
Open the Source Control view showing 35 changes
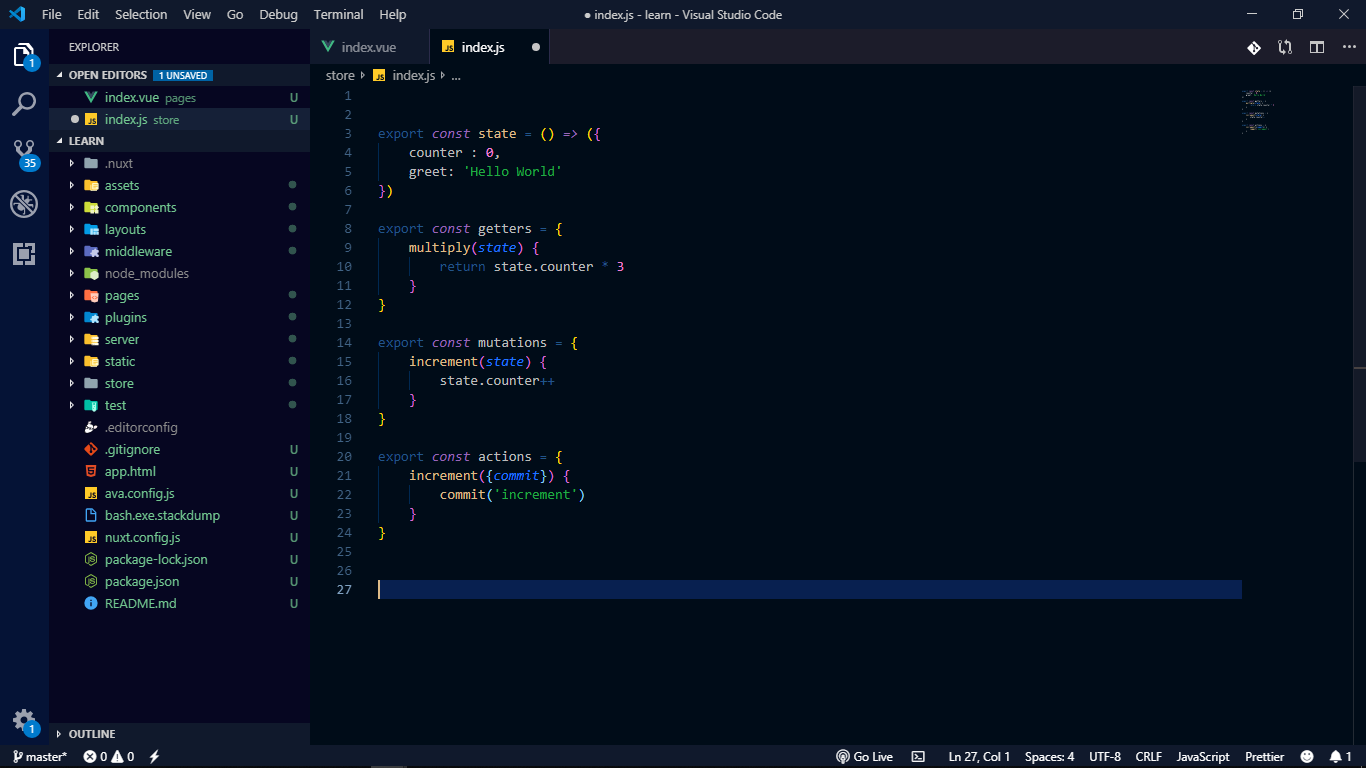click(24, 153)
